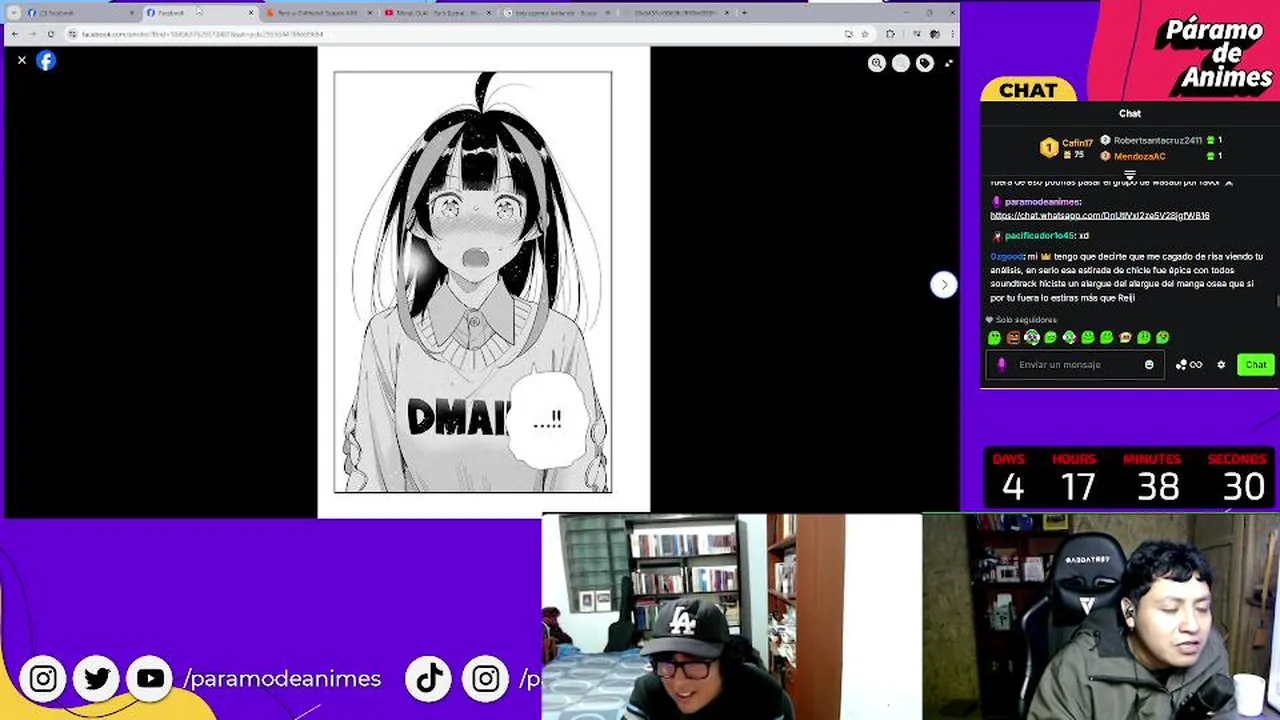The image size is (1280, 720).
Task: Click username paramodeanimes in chat
Action: [x=1042, y=202]
